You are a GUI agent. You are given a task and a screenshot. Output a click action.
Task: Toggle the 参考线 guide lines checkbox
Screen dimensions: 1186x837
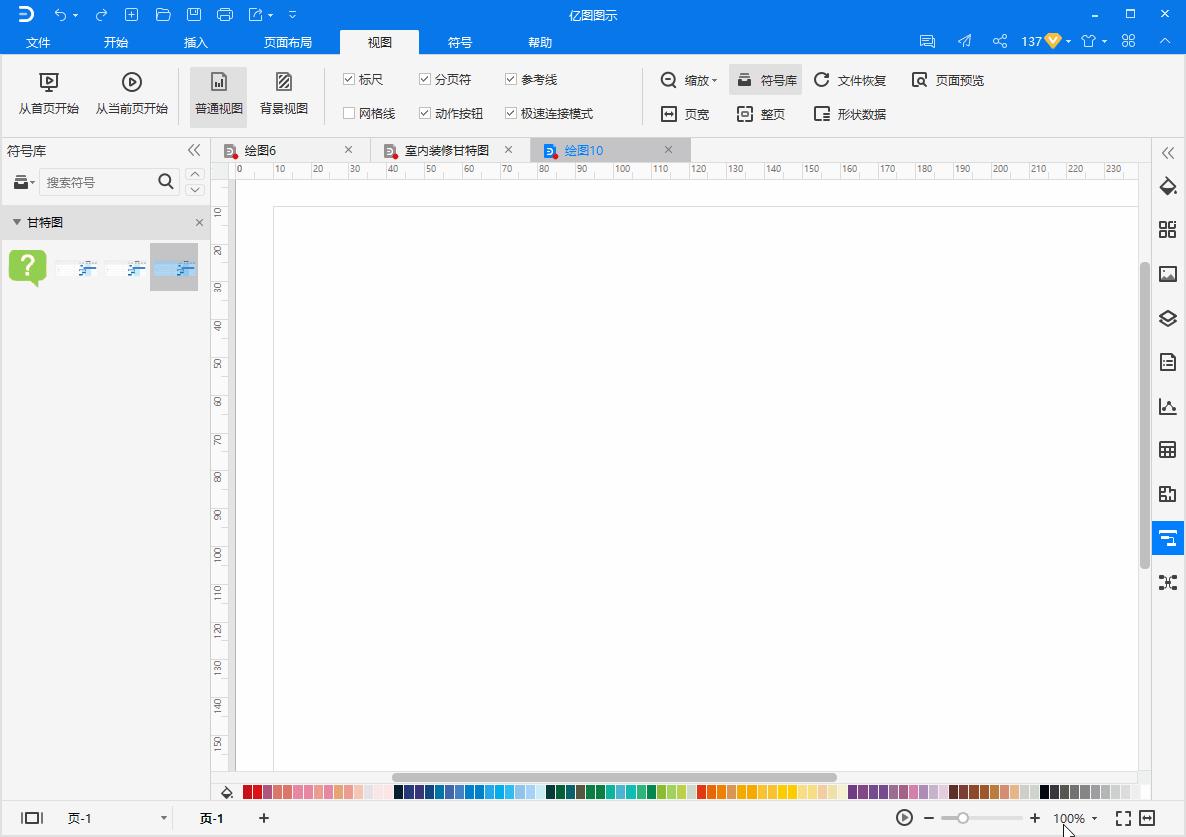pyautogui.click(x=511, y=79)
